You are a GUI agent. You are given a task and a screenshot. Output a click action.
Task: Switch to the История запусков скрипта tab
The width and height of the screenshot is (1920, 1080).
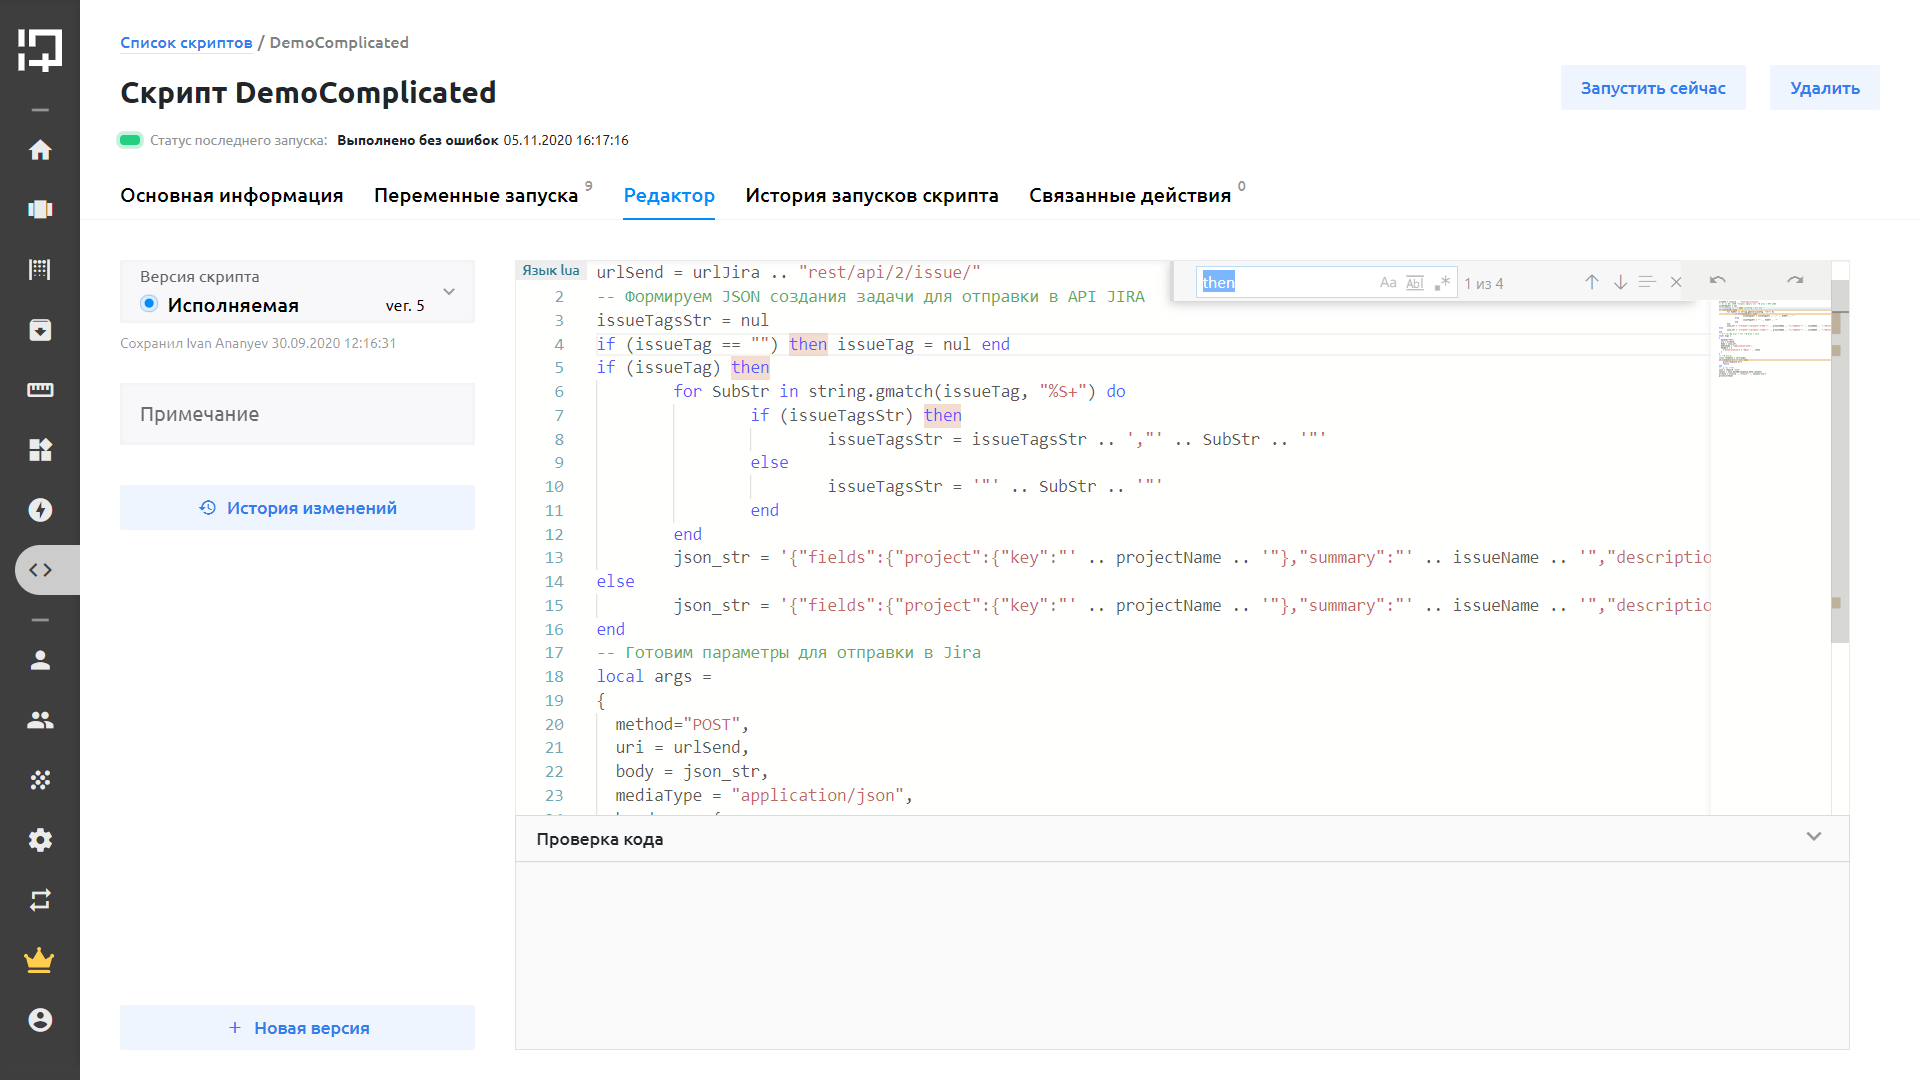tap(871, 196)
